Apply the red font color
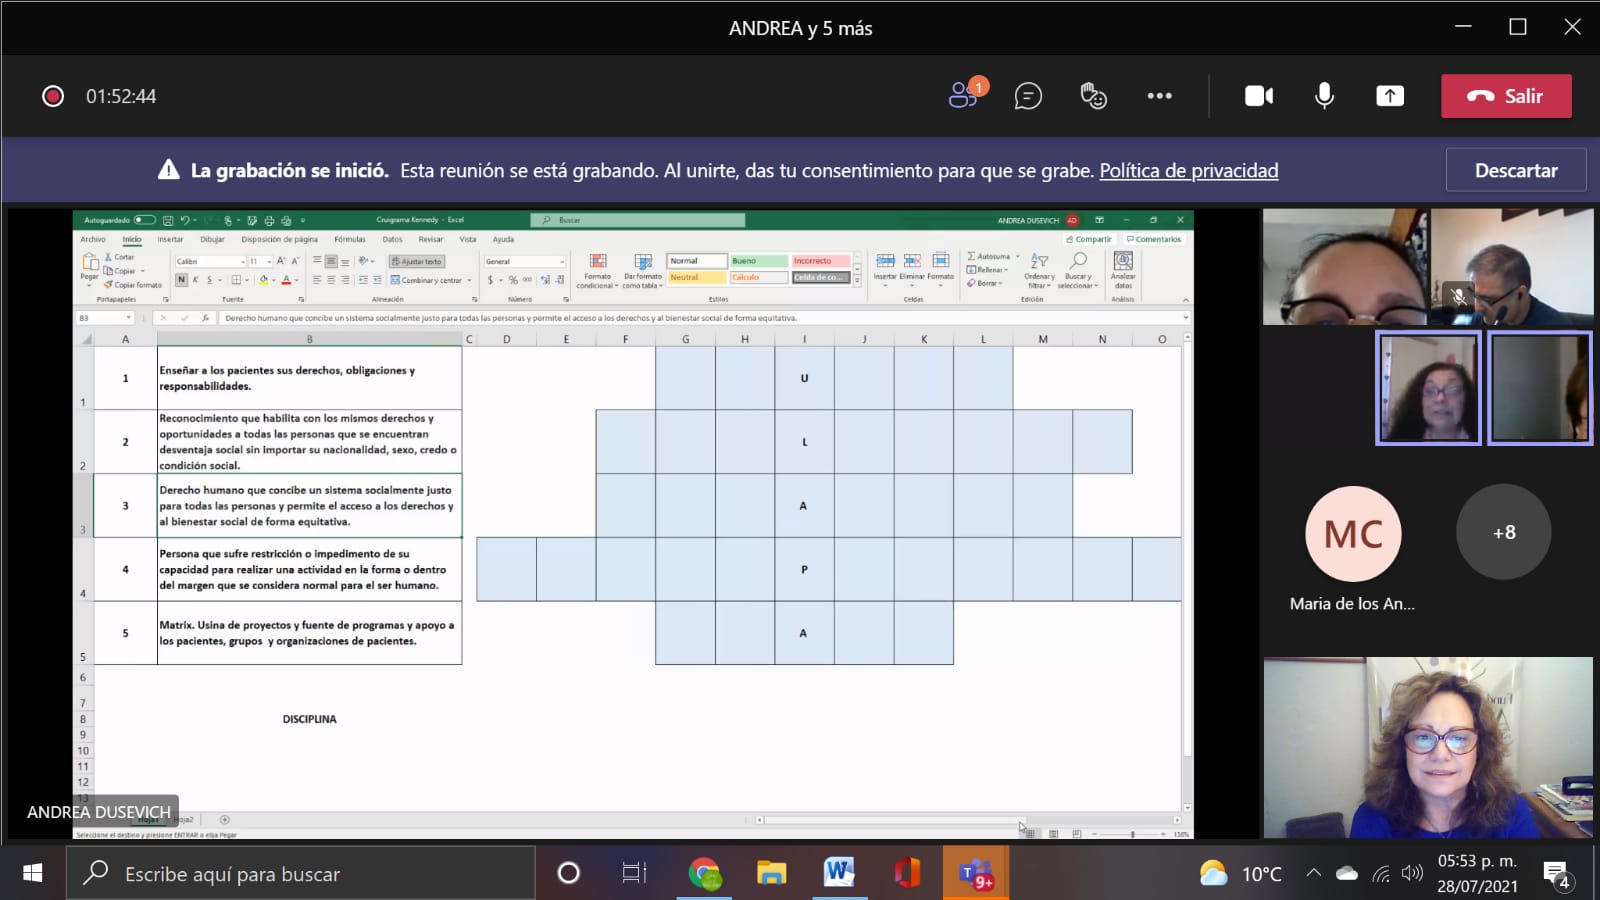This screenshot has width=1600, height=900. click(x=286, y=280)
